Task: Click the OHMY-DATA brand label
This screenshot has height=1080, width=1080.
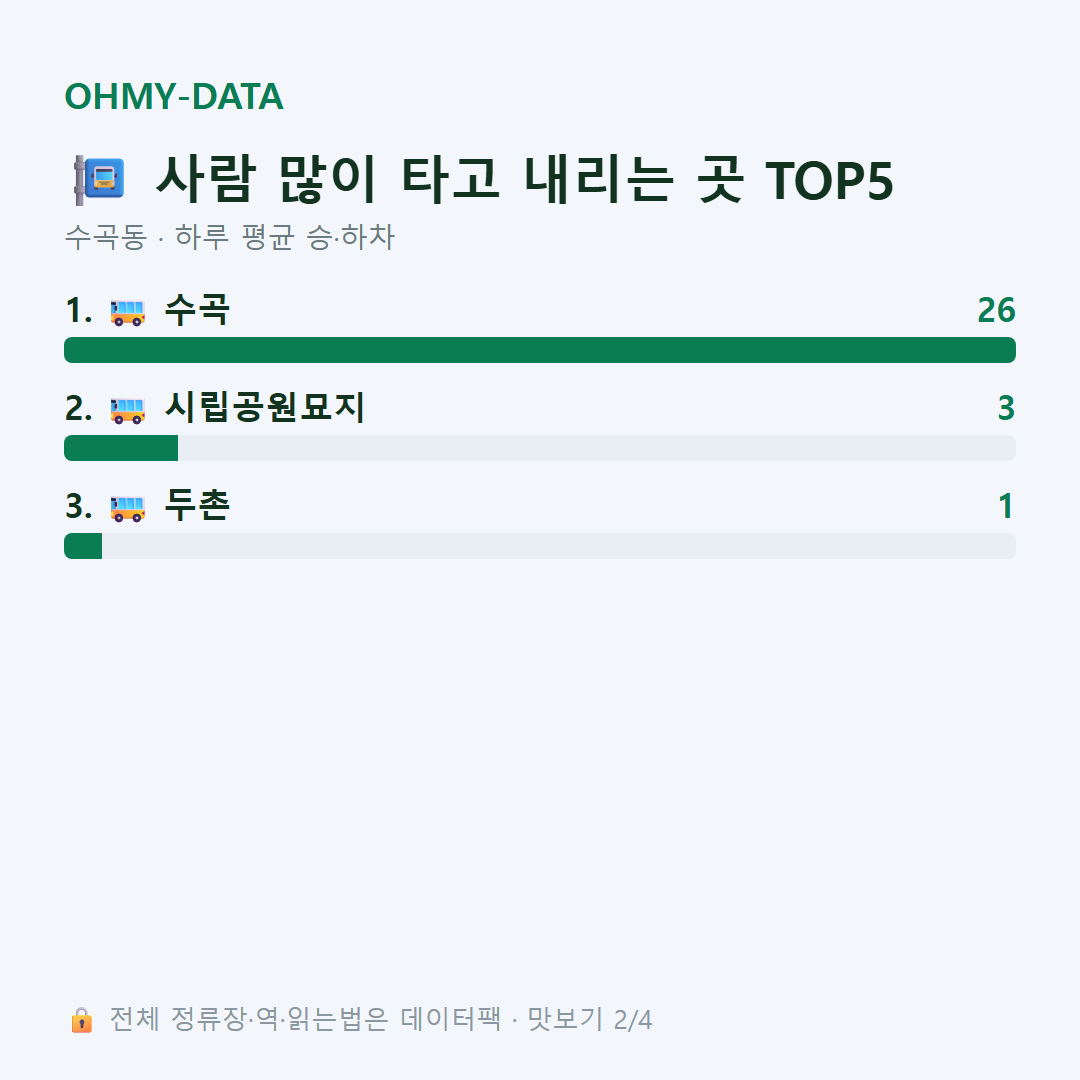Action: pyautogui.click(x=174, y=96)
